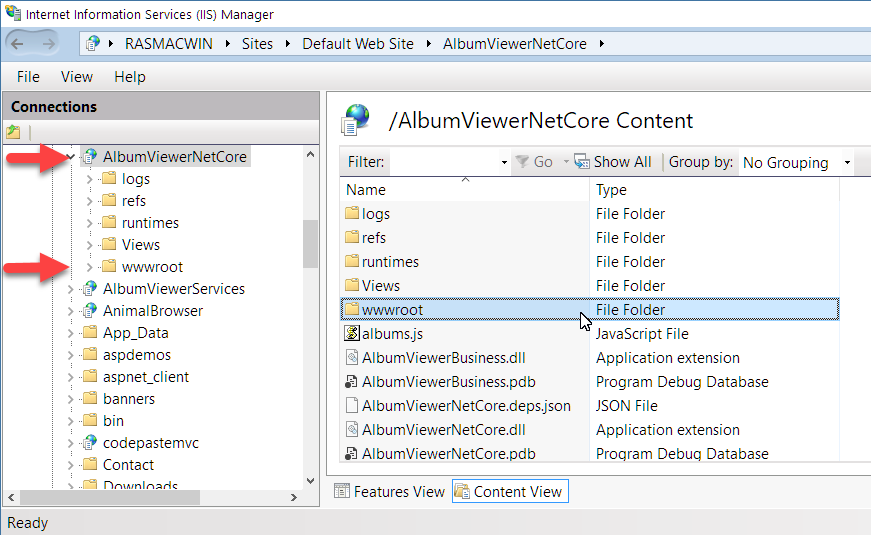Click the tree scrollbar up arrow

click(311, 154)
